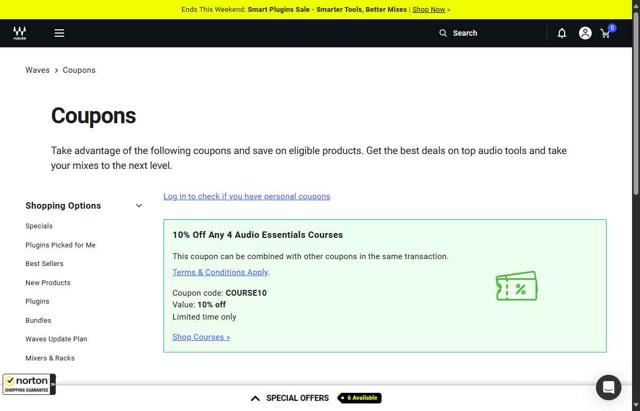Follow the Shop Courses link
Image resolution: width=640 pixels, height=411 pixels.
point(201,337)
